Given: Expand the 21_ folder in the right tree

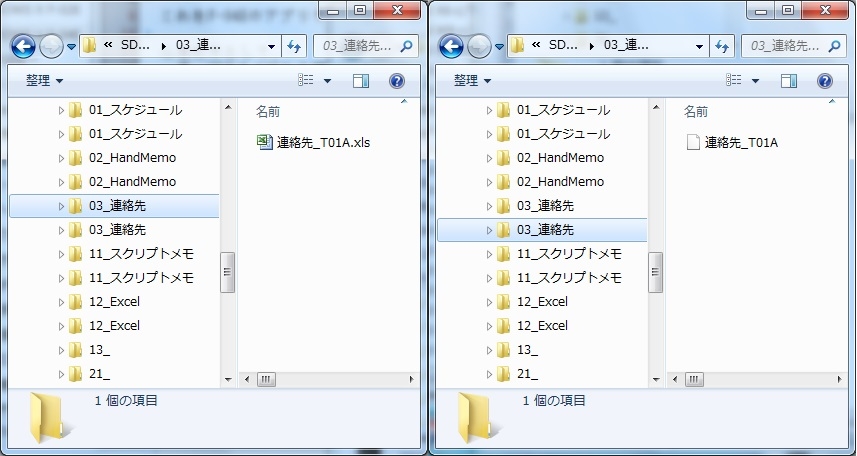Looking at the screenshot, I should [489, 374].
